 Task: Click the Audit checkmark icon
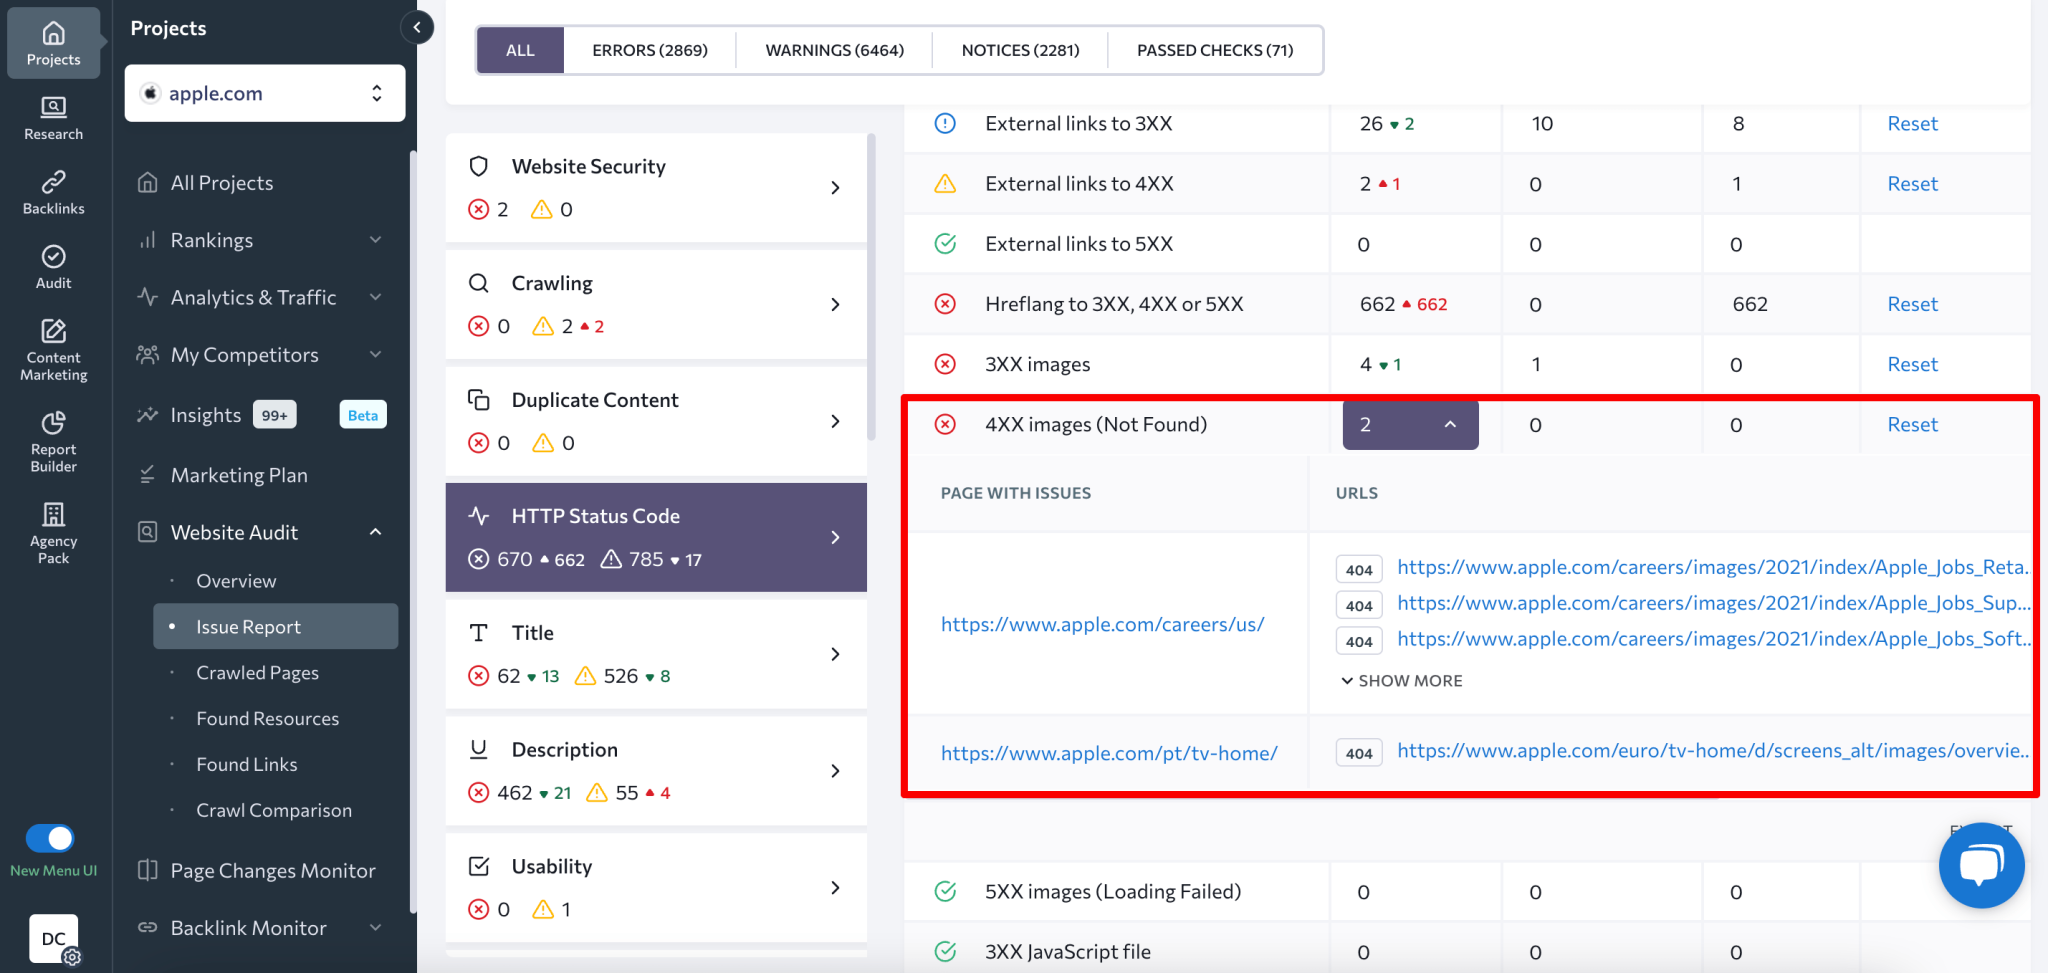[53, 257]
